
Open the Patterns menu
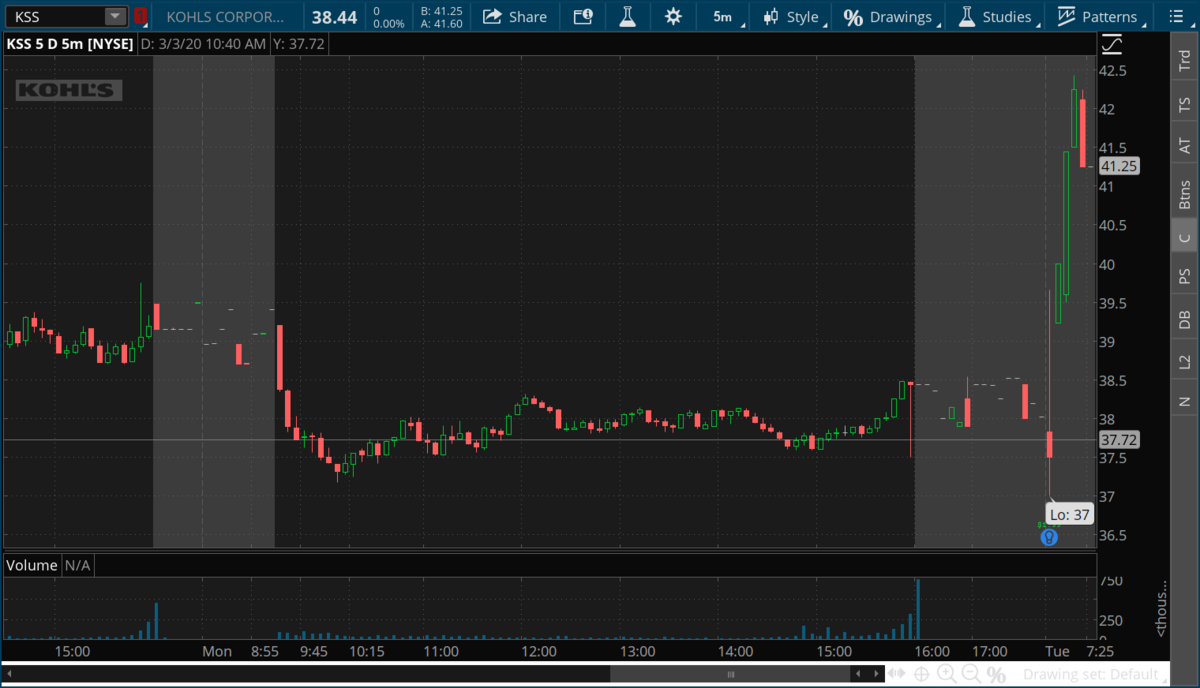coord(1097,17)
